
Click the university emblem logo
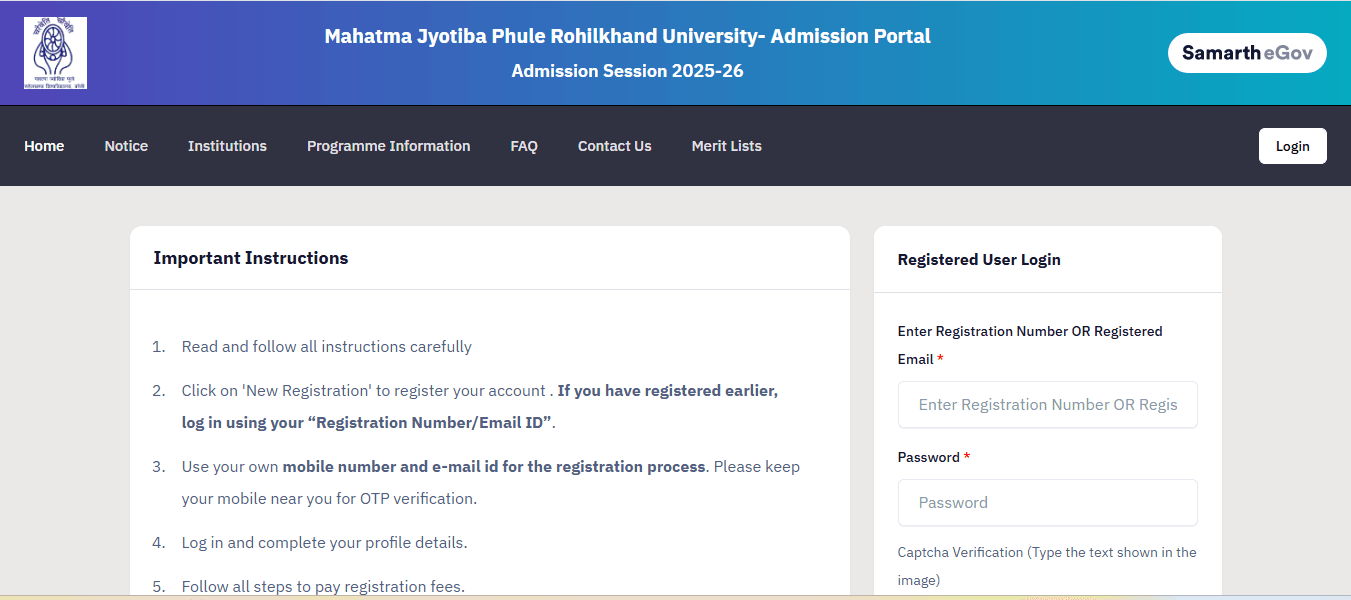coord(55,53)
